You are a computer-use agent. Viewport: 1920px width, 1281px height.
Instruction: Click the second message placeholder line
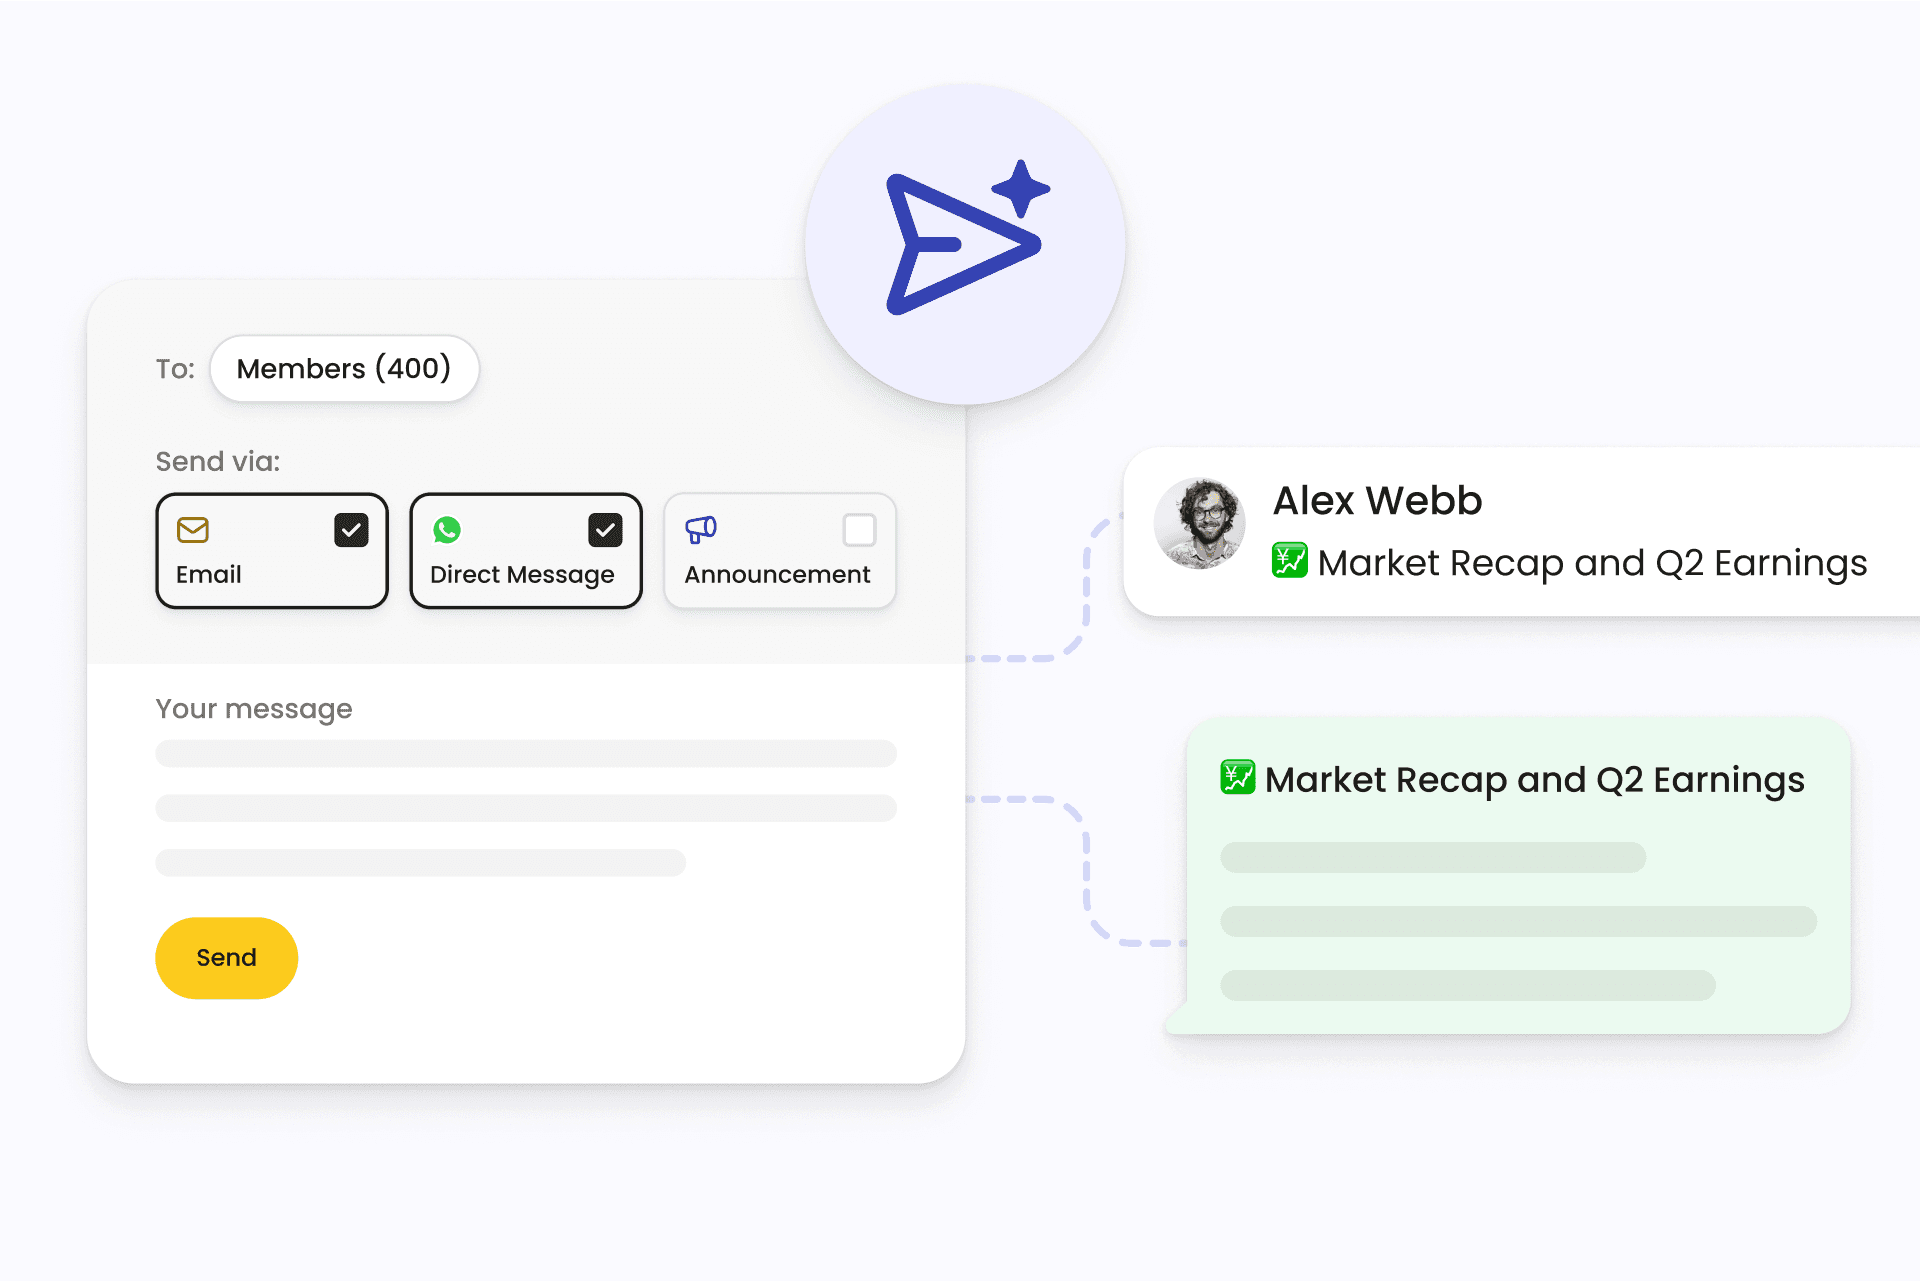[525, 808]
